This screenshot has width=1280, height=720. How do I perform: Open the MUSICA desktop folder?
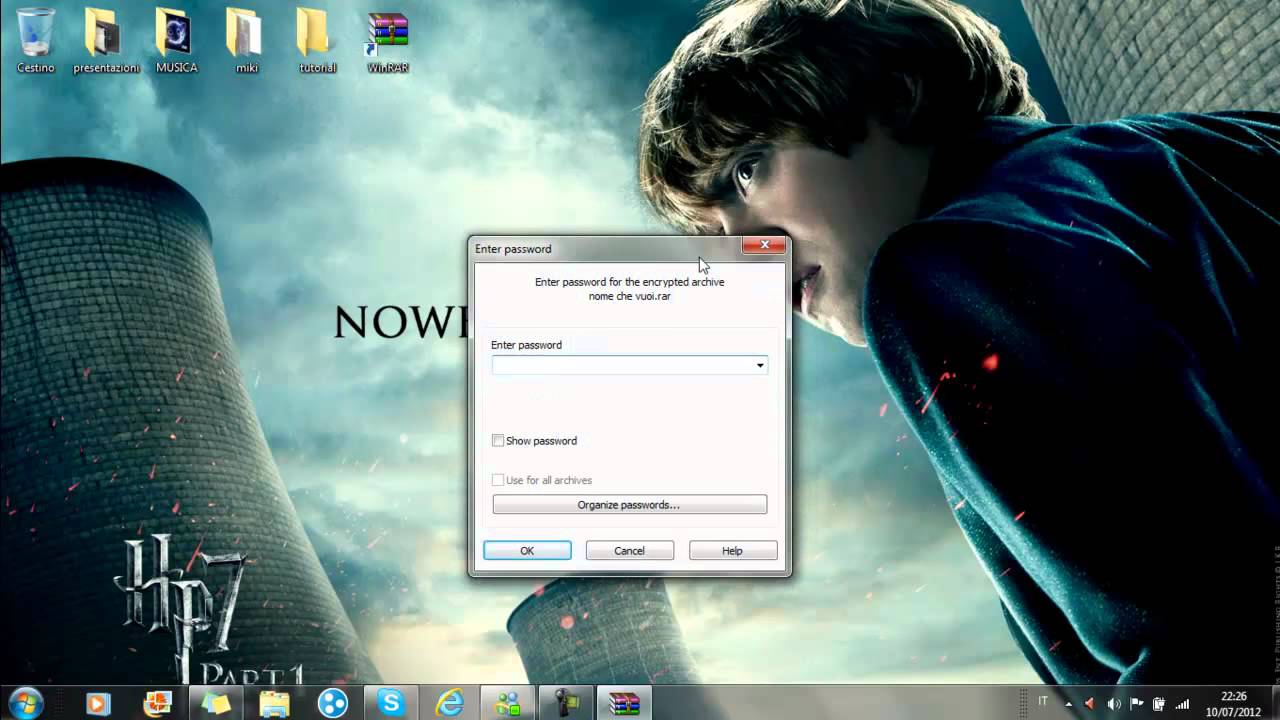tap(176, 40)
